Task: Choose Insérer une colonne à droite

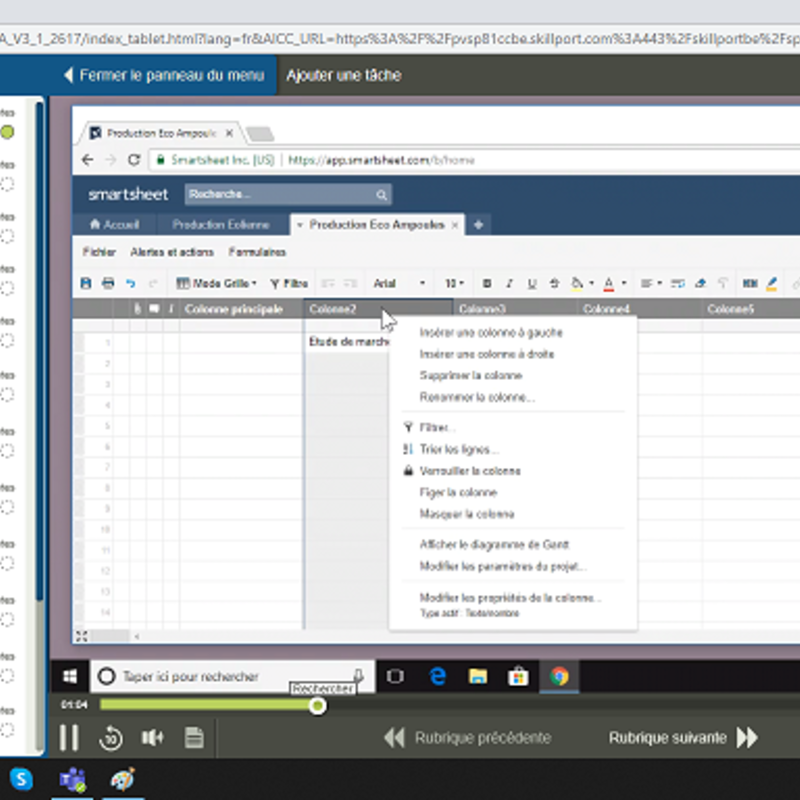Action: [x=487, y=354]
